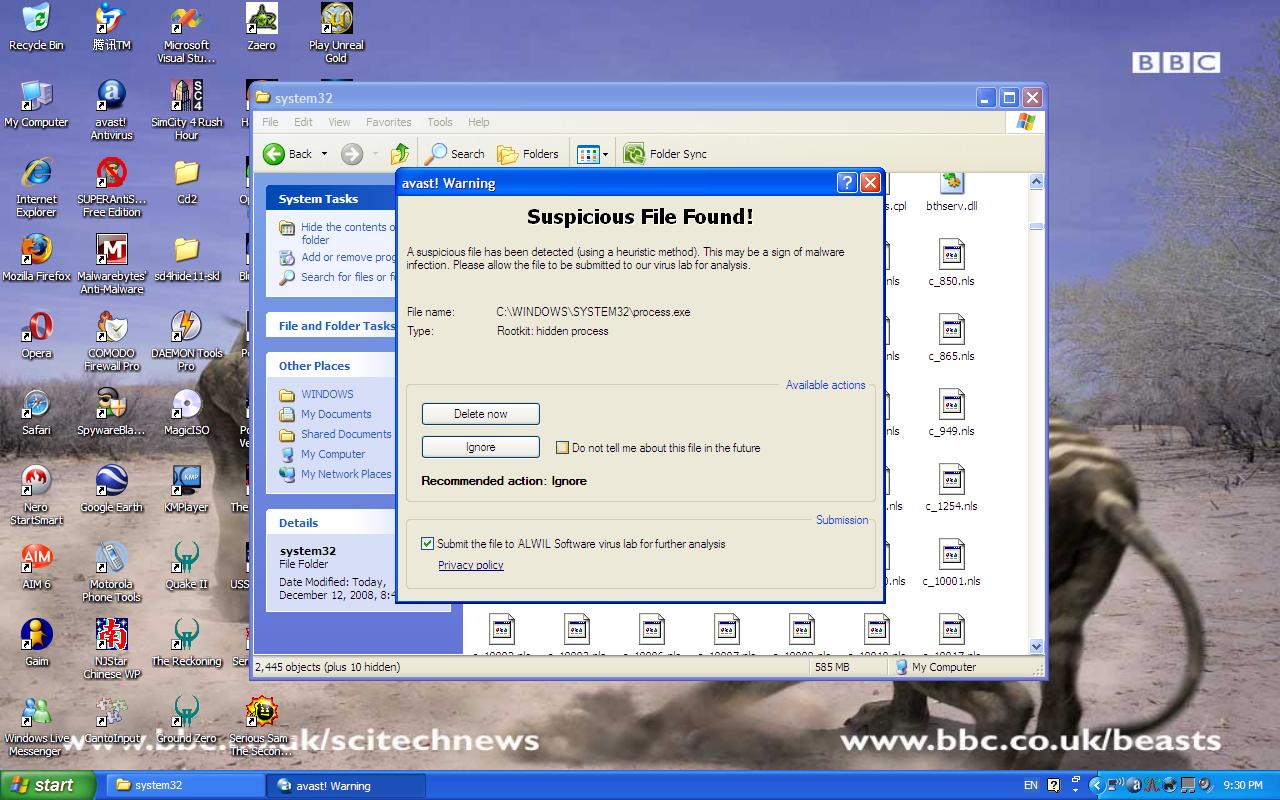This screenshot has height=800, width=1280.
Task: Go to WINDOWS in Other Places
Action: pyautogui.click(x=327, y=394)
